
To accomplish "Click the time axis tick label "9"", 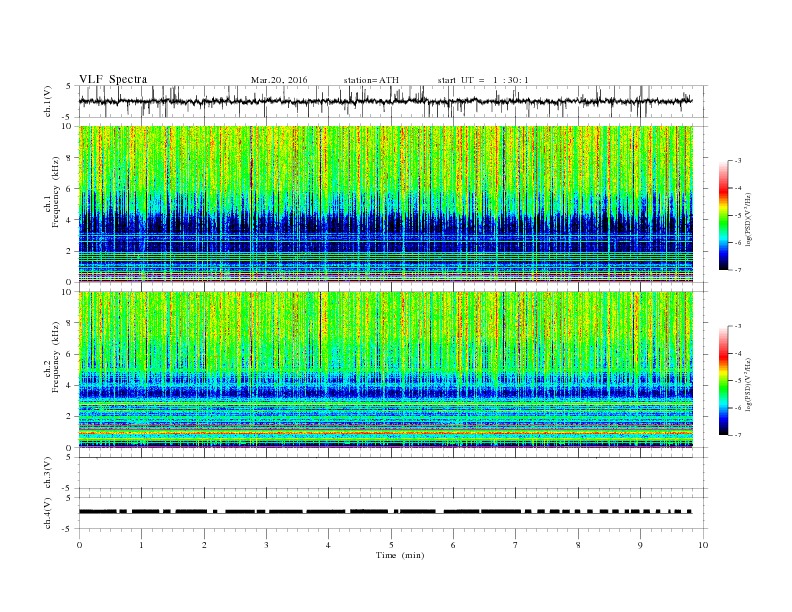I will click(640, 545).
